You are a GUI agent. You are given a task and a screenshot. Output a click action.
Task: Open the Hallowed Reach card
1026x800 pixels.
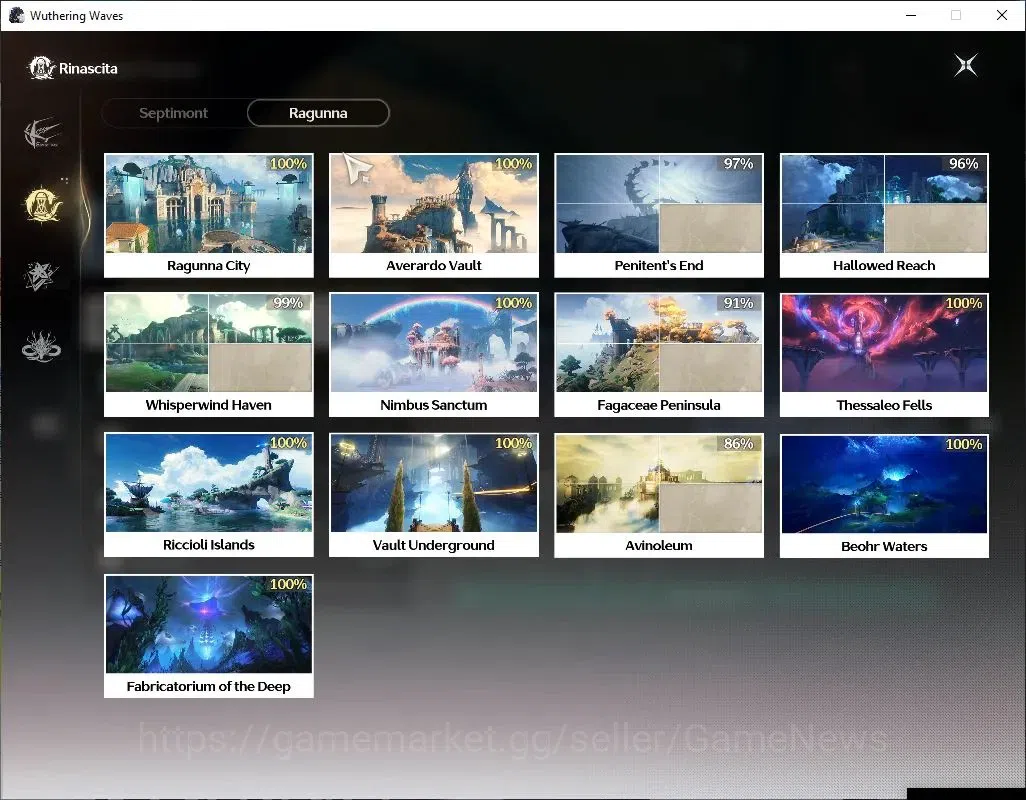884,215
